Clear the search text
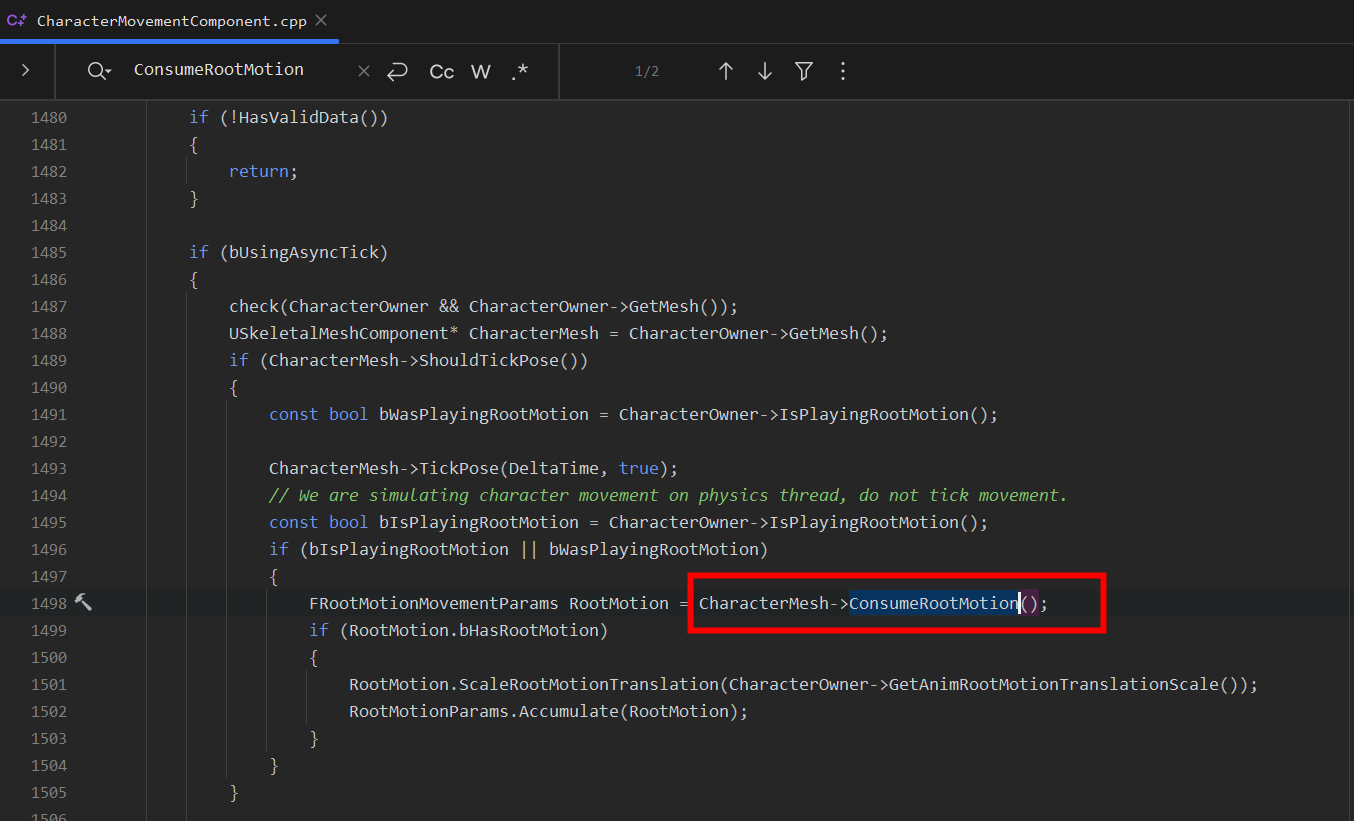1354x821 pixels. click(364, 71)
